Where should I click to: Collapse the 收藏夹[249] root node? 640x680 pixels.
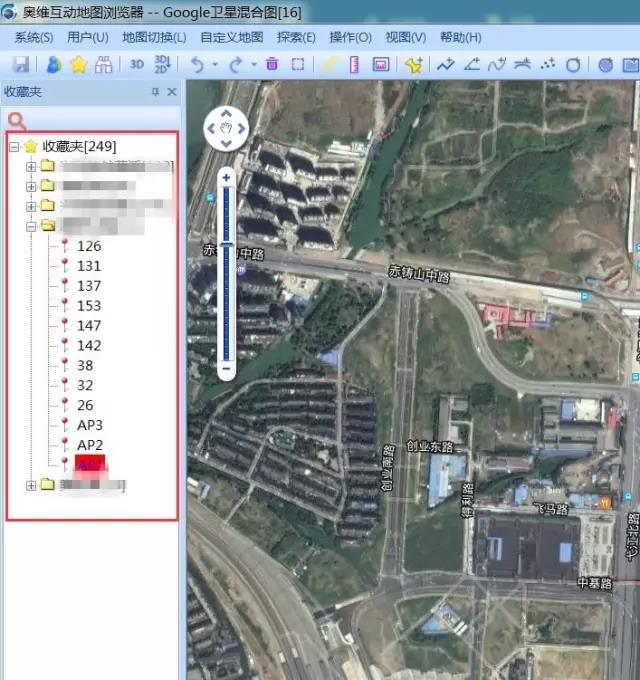click(x=14, y=147)
